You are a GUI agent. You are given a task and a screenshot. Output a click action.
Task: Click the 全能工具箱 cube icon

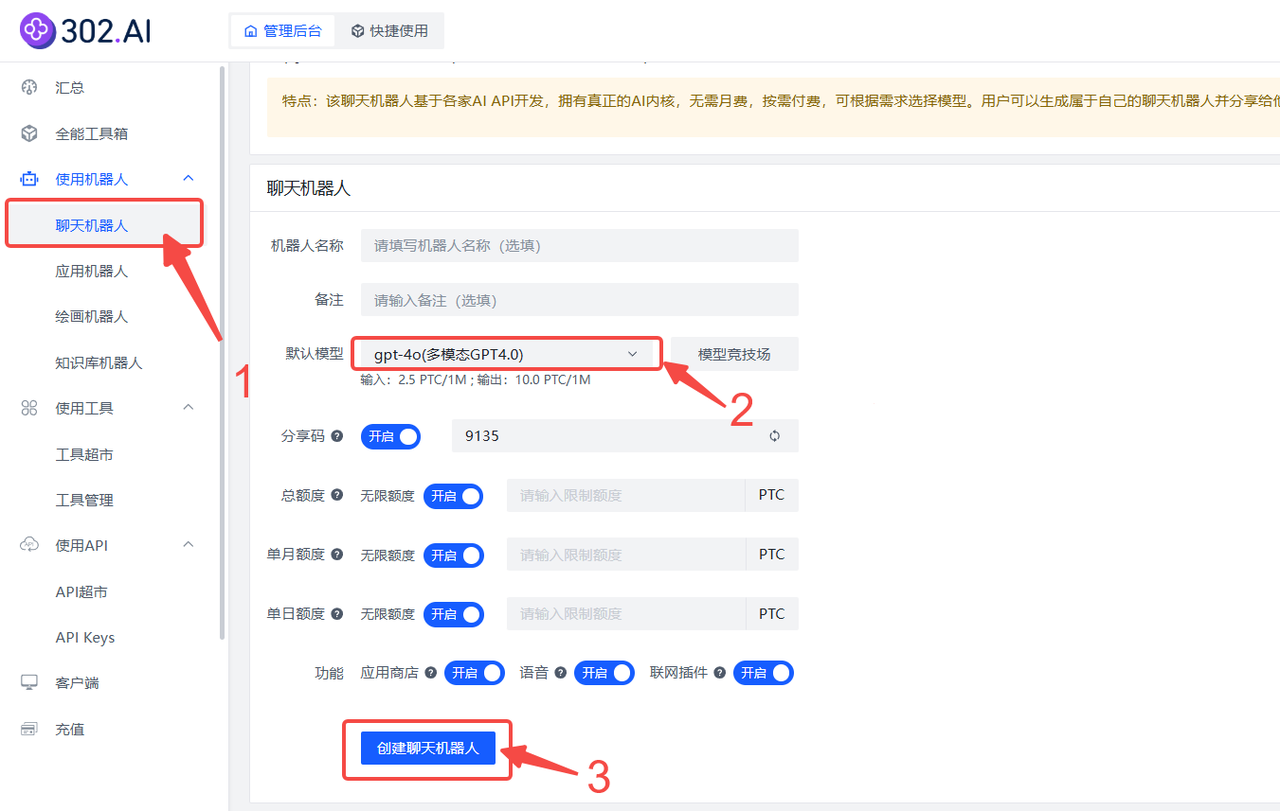[30, 133]
